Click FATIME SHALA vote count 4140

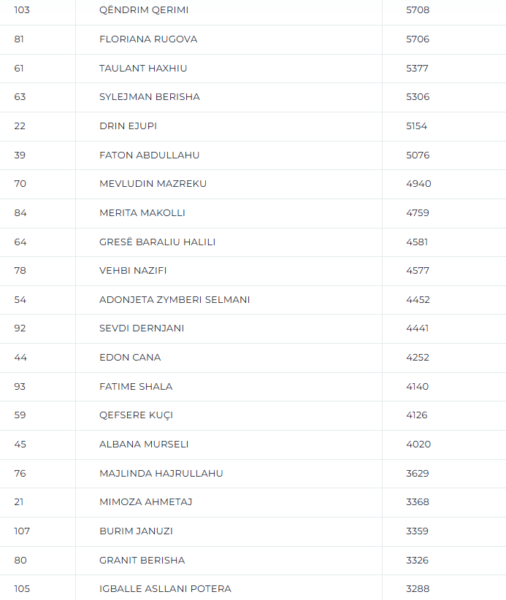click(x=417, y=386)
